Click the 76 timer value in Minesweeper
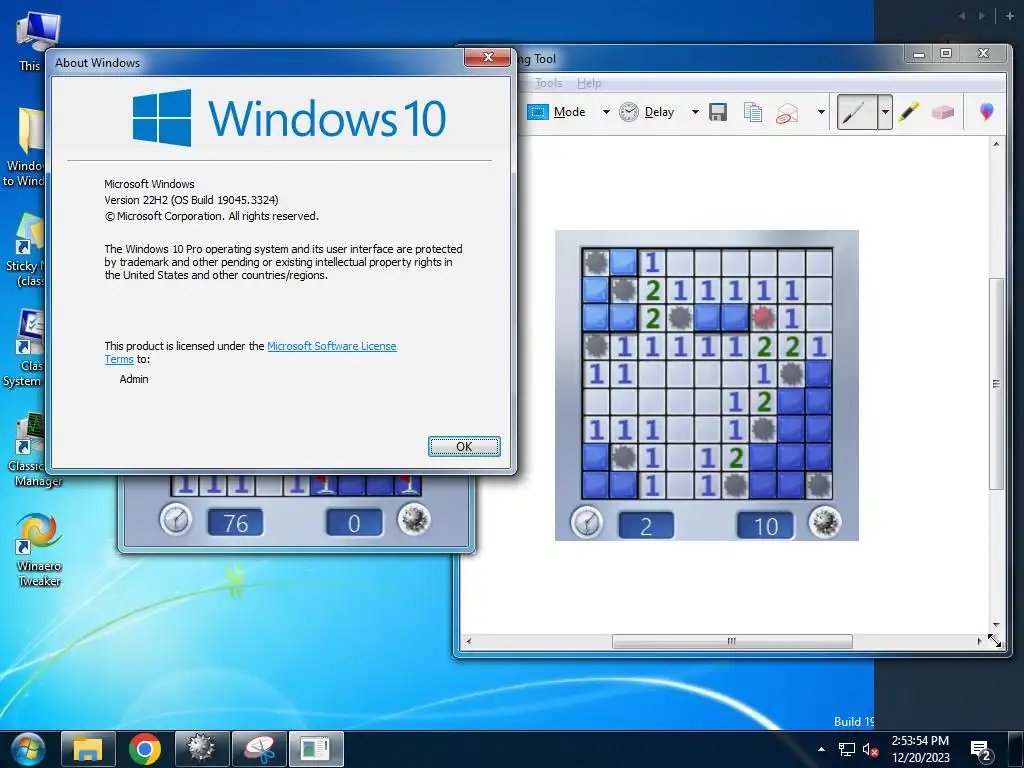This screenshot has height=768, width=1024. (x=236, y=523)
